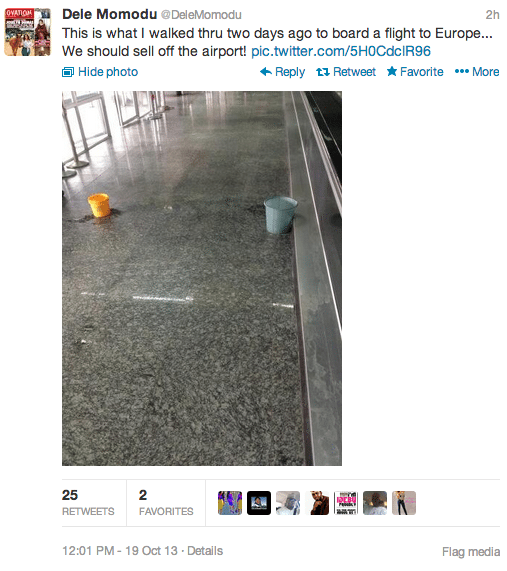Open the airport floor photo

coord(202,278)
